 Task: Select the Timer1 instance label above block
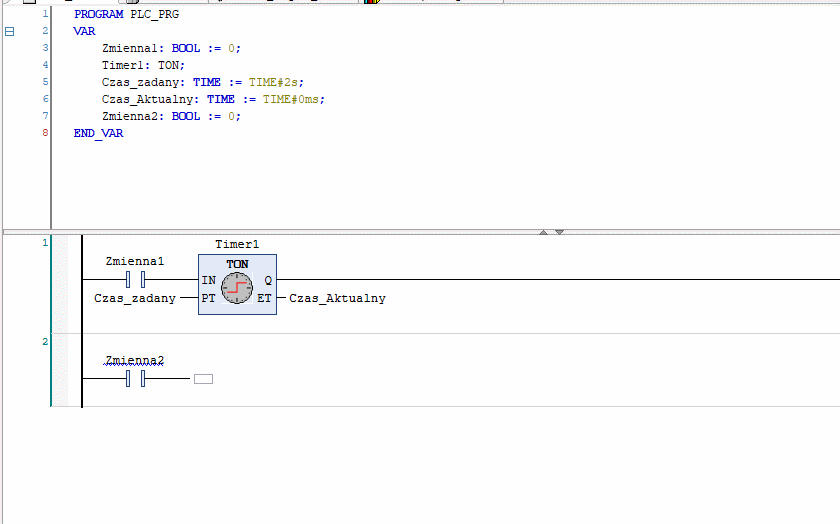[x=237, y=244]
